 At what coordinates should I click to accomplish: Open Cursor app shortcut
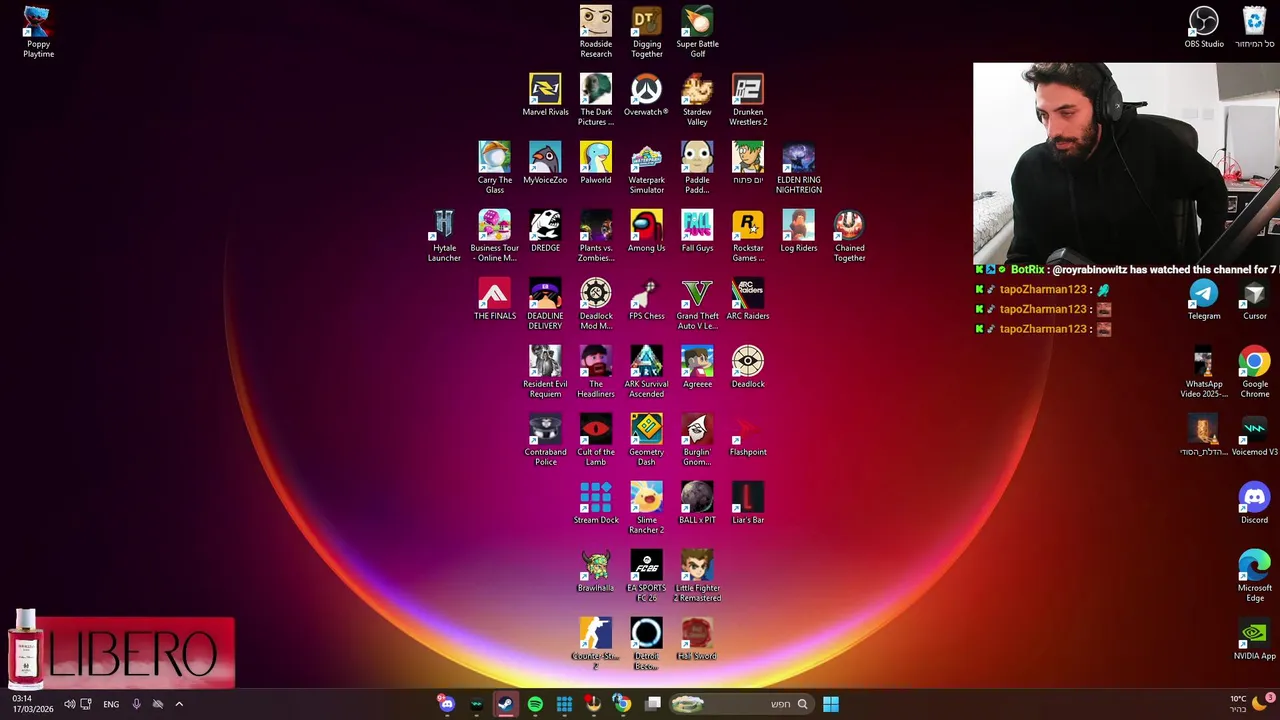tap(1255, 299)
